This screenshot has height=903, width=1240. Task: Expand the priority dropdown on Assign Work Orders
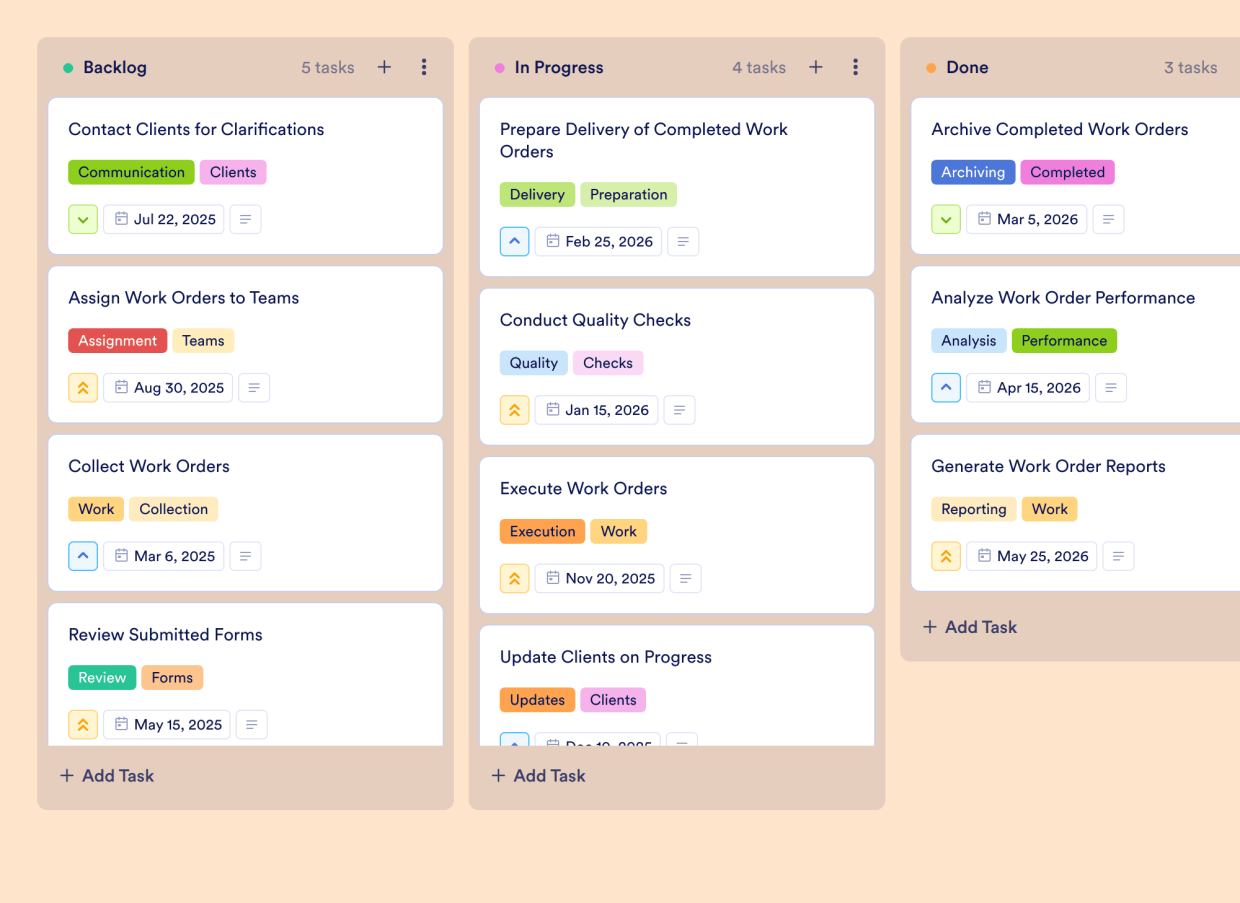[83, 387]
